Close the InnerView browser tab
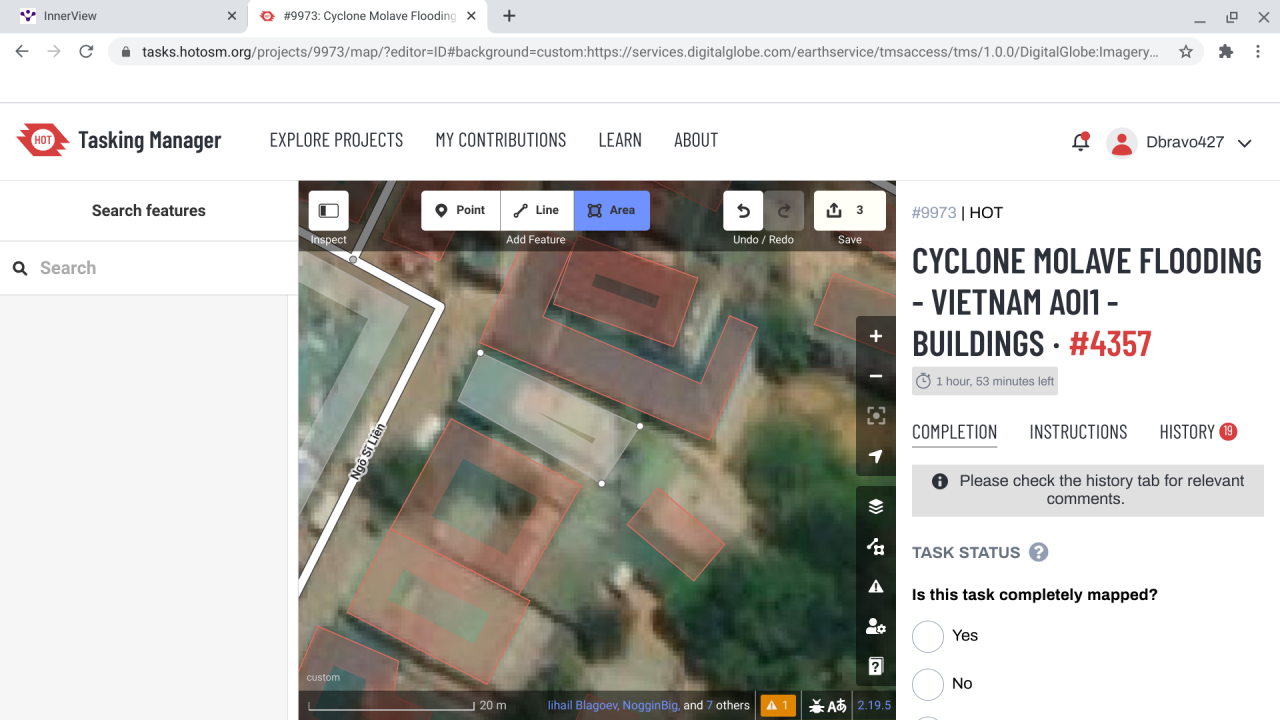 pyautogui.click(x=232, y=16)
